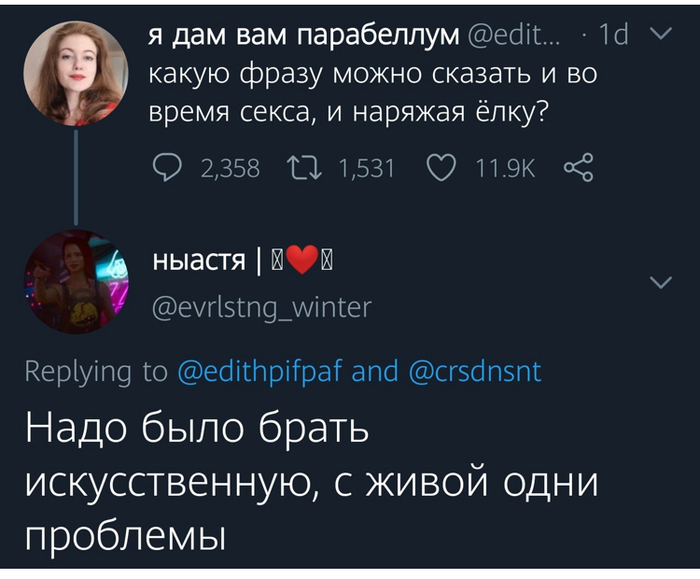Click the share icon on the first tweet
The height and width of the screenshot is (579, 700).
click(579, 169)
